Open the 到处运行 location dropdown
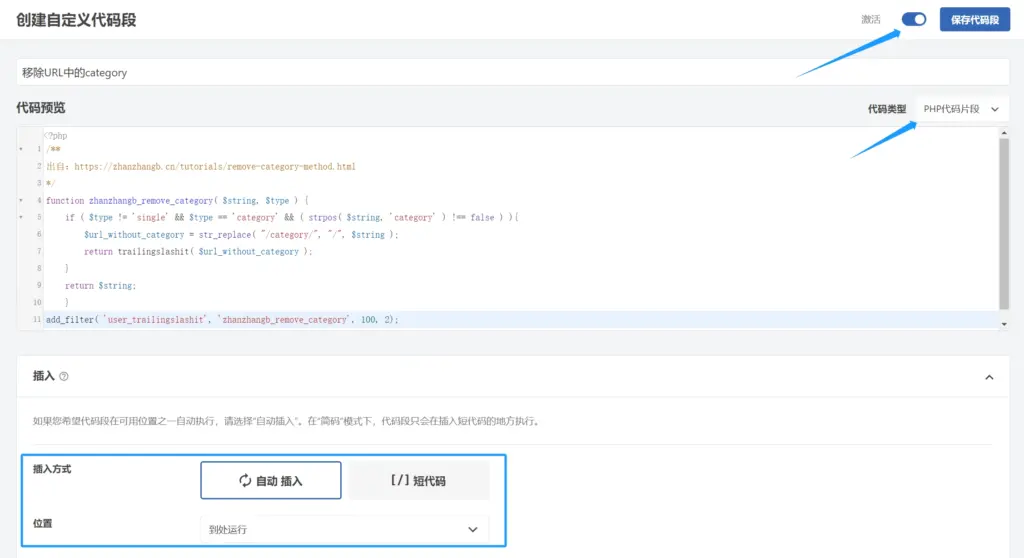 point(344,529)
